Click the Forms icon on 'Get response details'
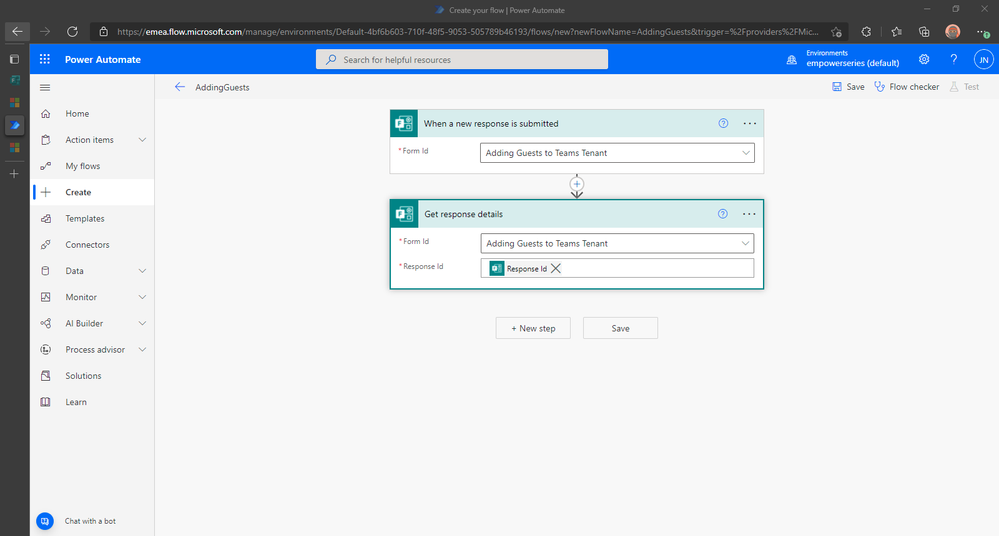This screenshot has height=536, width=999. pos(405,214)
